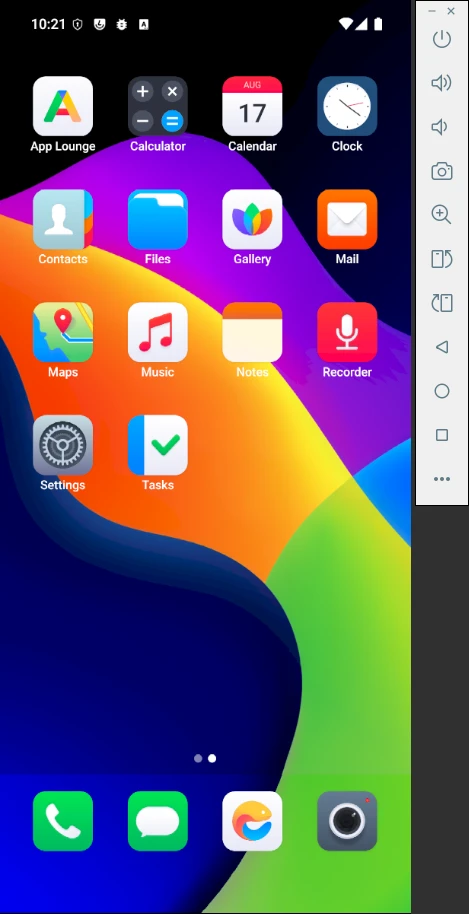The width and height of the screenshot is (469, 914).
Task: Tap the shield notification icon in status bar
Action: click(x=77, y=24)
